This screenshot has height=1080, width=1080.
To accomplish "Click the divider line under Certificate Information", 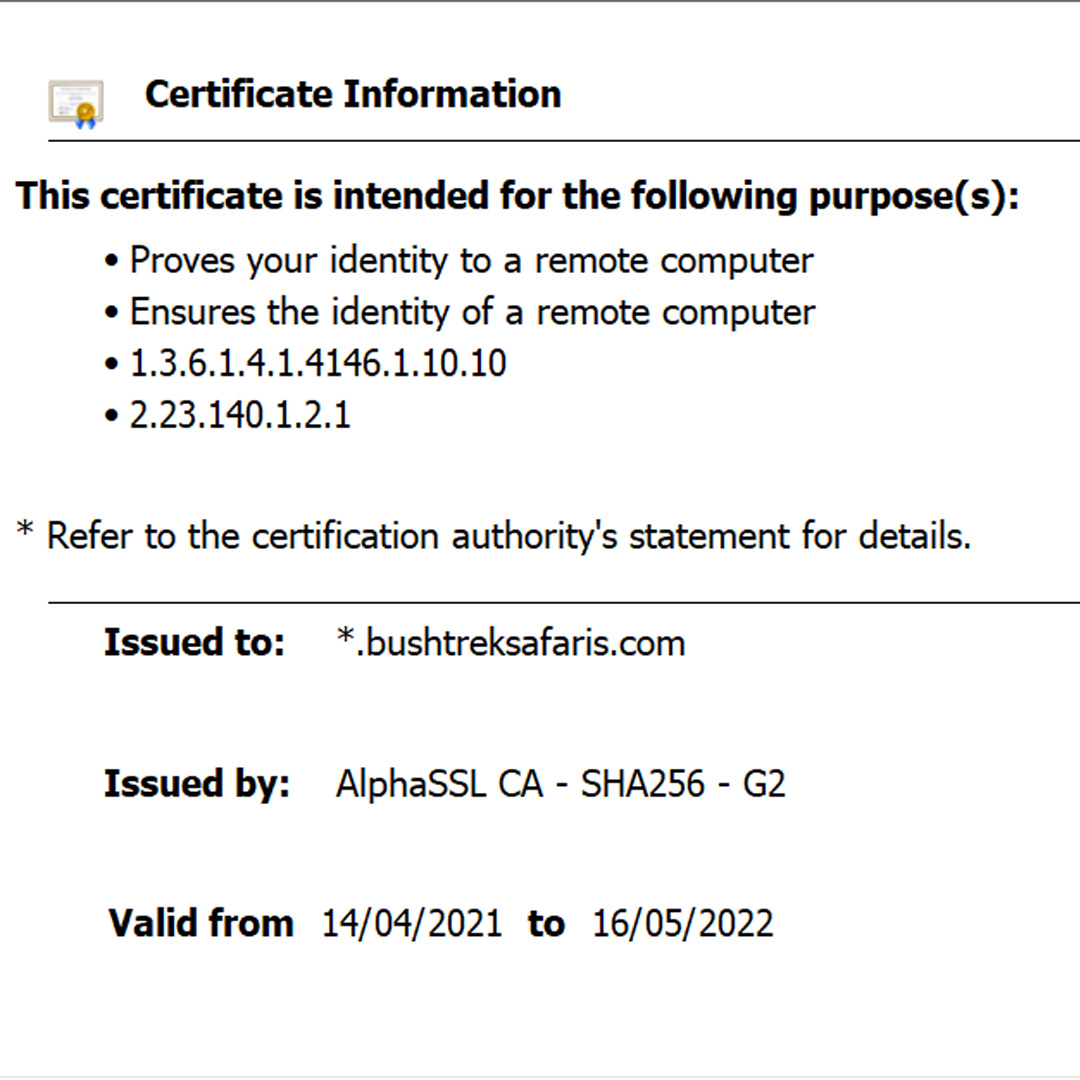I will pyautogui.click(x=563, y=141).
